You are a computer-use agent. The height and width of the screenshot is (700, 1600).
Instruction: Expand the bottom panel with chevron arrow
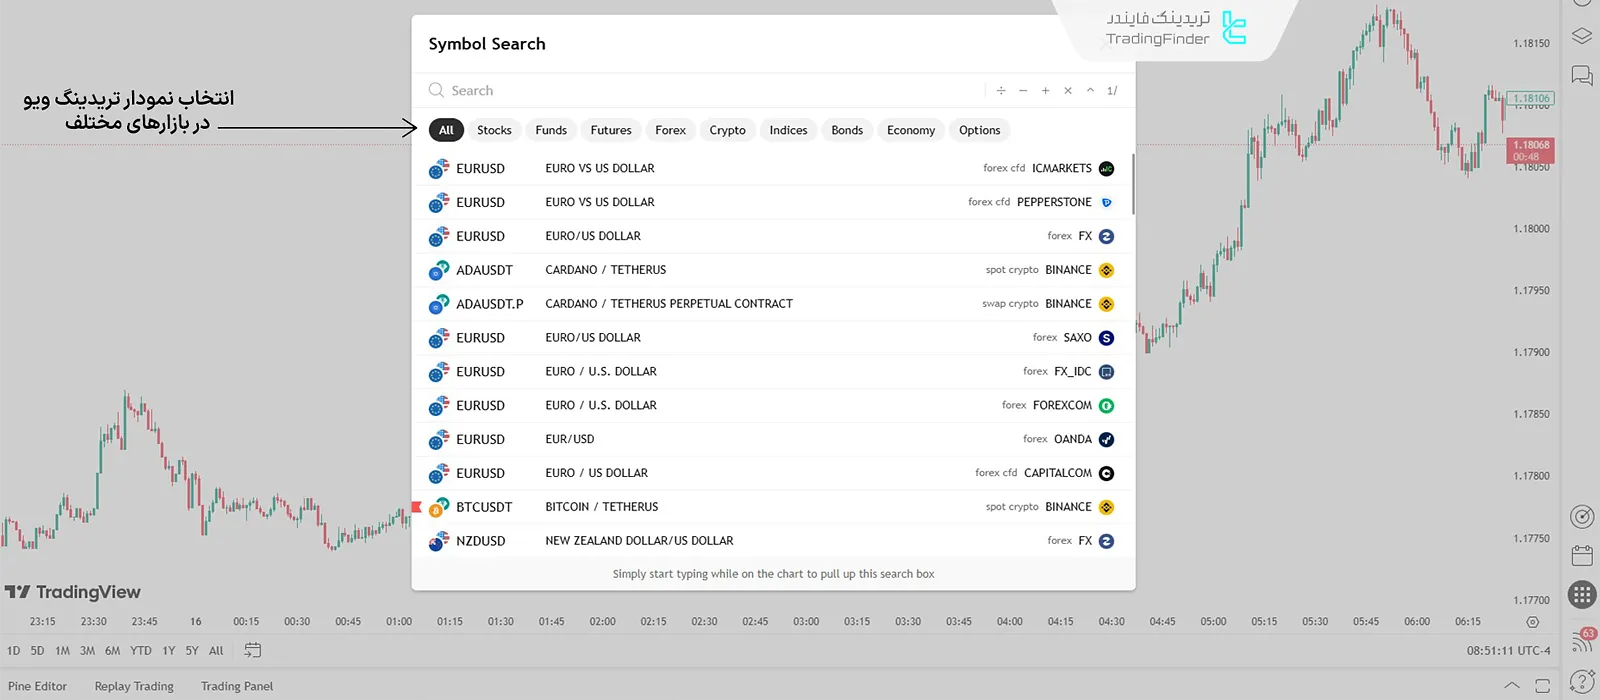[1512, 686]
